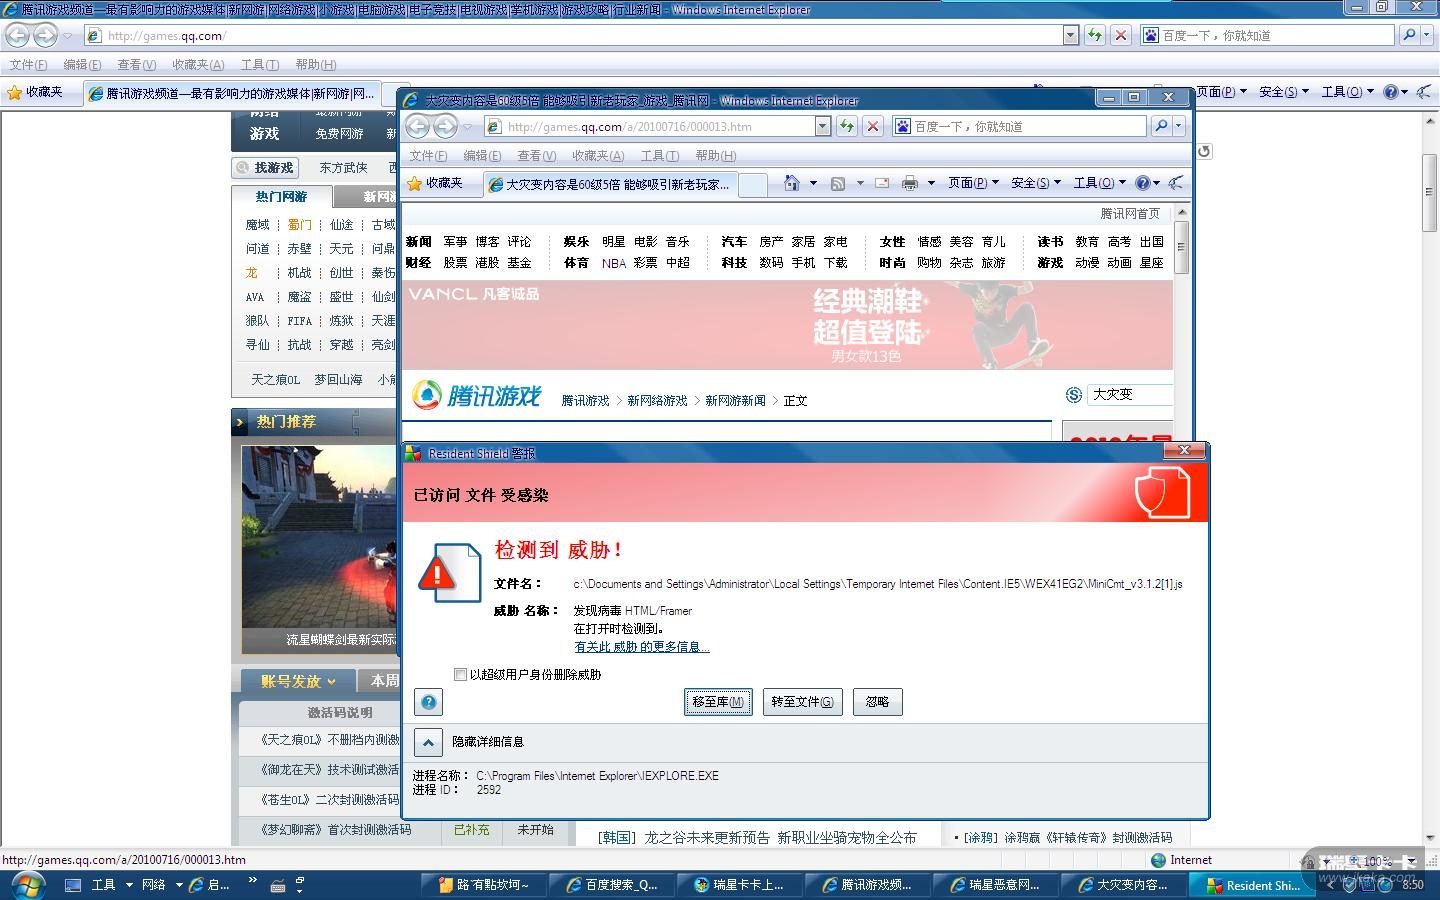Click Forward arrow in front IE window
This screenshot has height=900, width=1440.
(445, 126)
